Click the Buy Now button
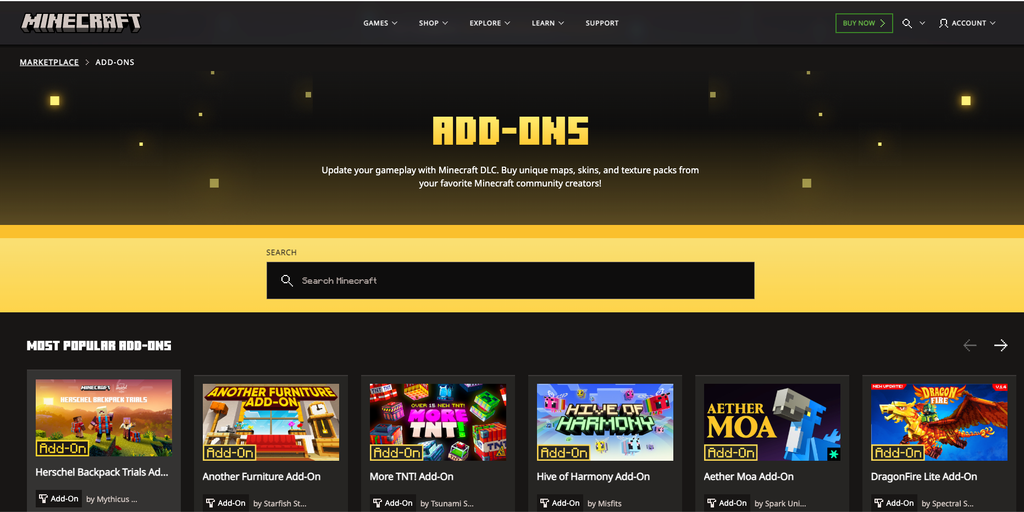 coord(863,23)
